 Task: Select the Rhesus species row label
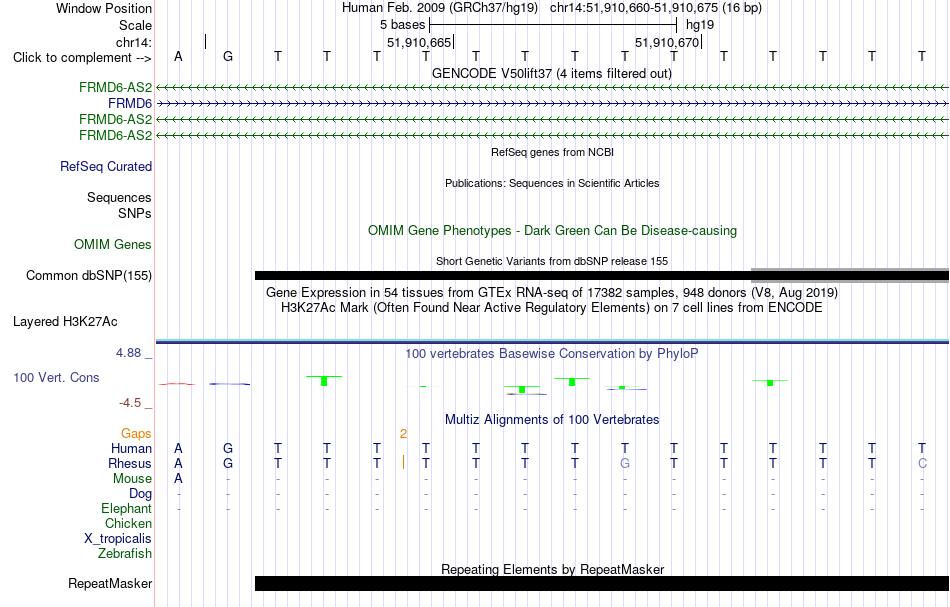coord(130,464)
